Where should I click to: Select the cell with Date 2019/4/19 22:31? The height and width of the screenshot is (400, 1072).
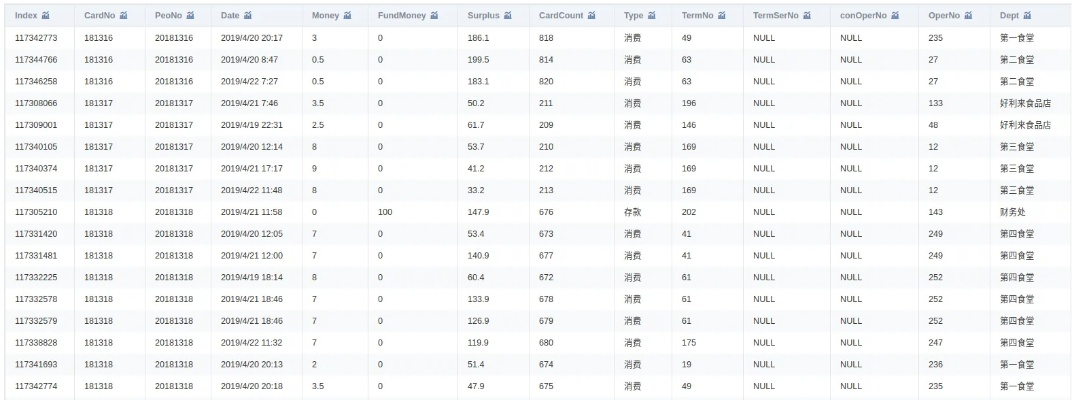[251, 125]
